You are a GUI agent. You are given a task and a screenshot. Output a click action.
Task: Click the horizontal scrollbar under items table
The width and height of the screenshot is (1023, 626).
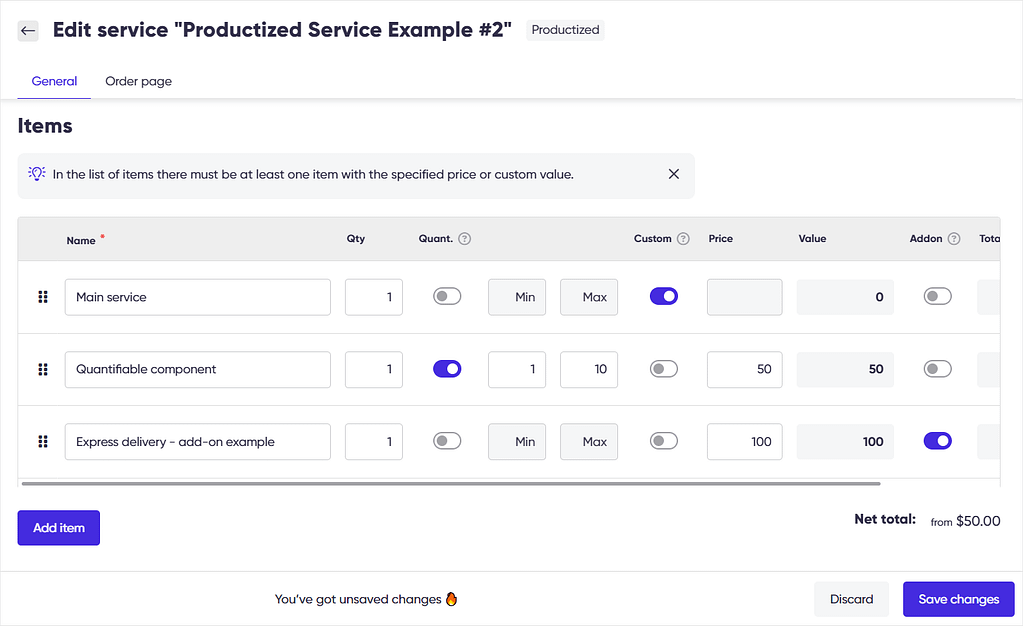(451, 484)
